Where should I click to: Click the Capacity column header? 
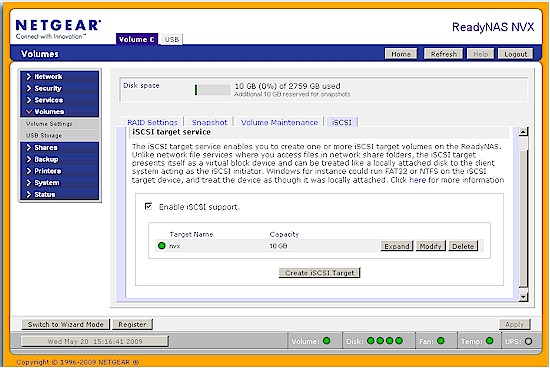pos(284,234)
